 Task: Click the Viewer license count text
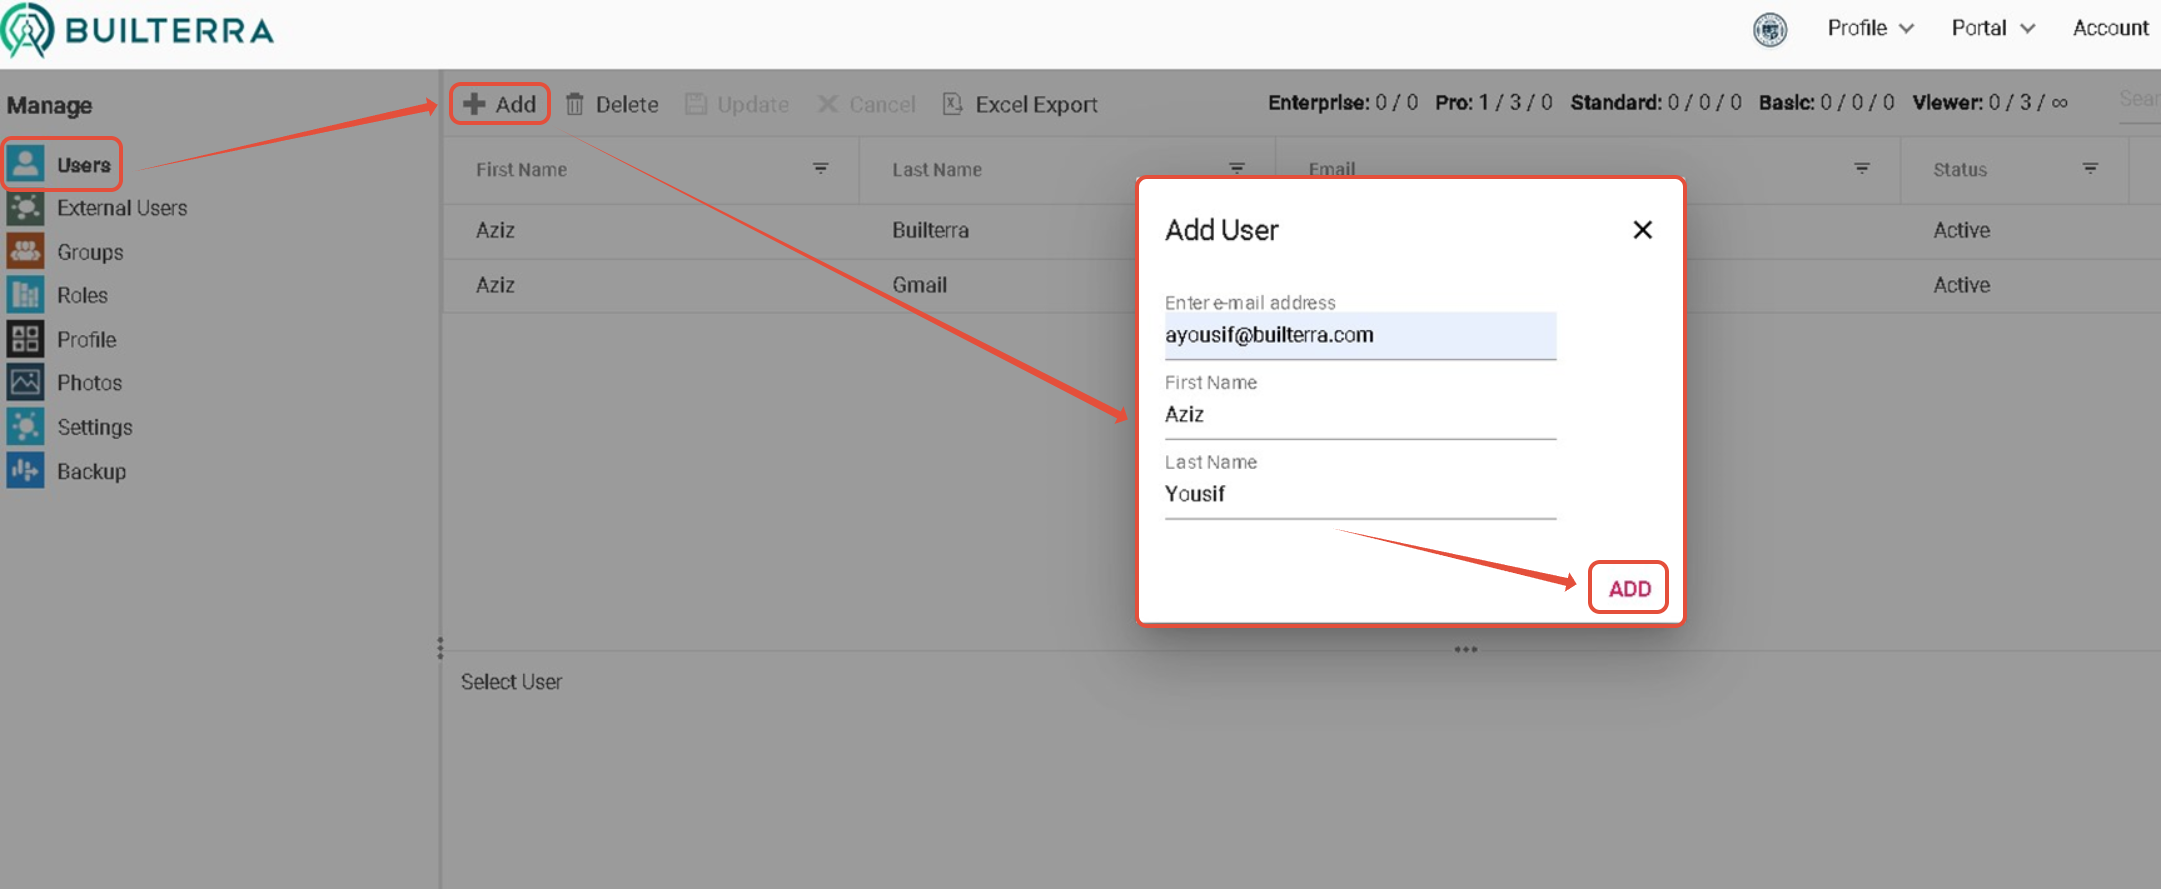coord(1990,102)
